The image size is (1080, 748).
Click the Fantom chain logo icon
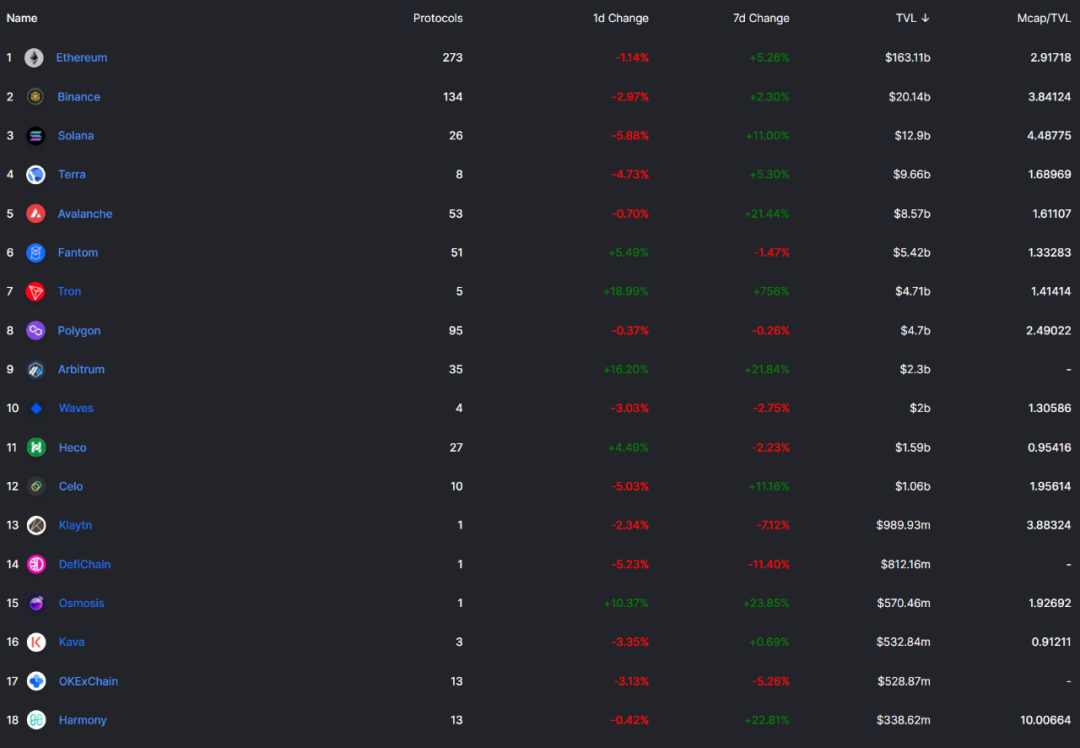pos(36,253)
